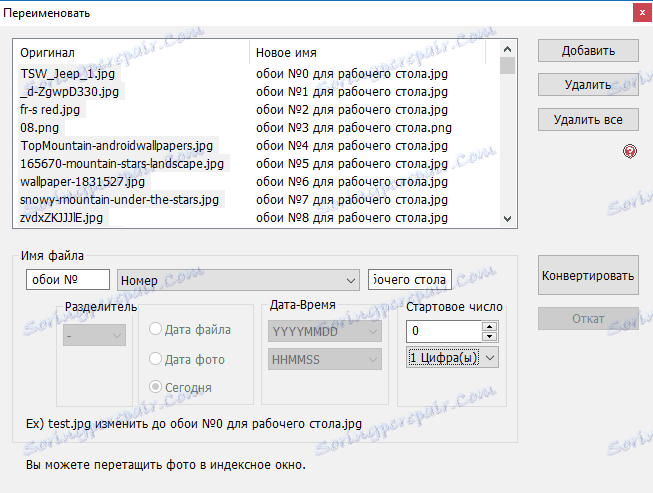Click new name обои №5 для рабочего стола.jpg
The width and height of the screenshot is (653, 493).
(x=352, y=164)
